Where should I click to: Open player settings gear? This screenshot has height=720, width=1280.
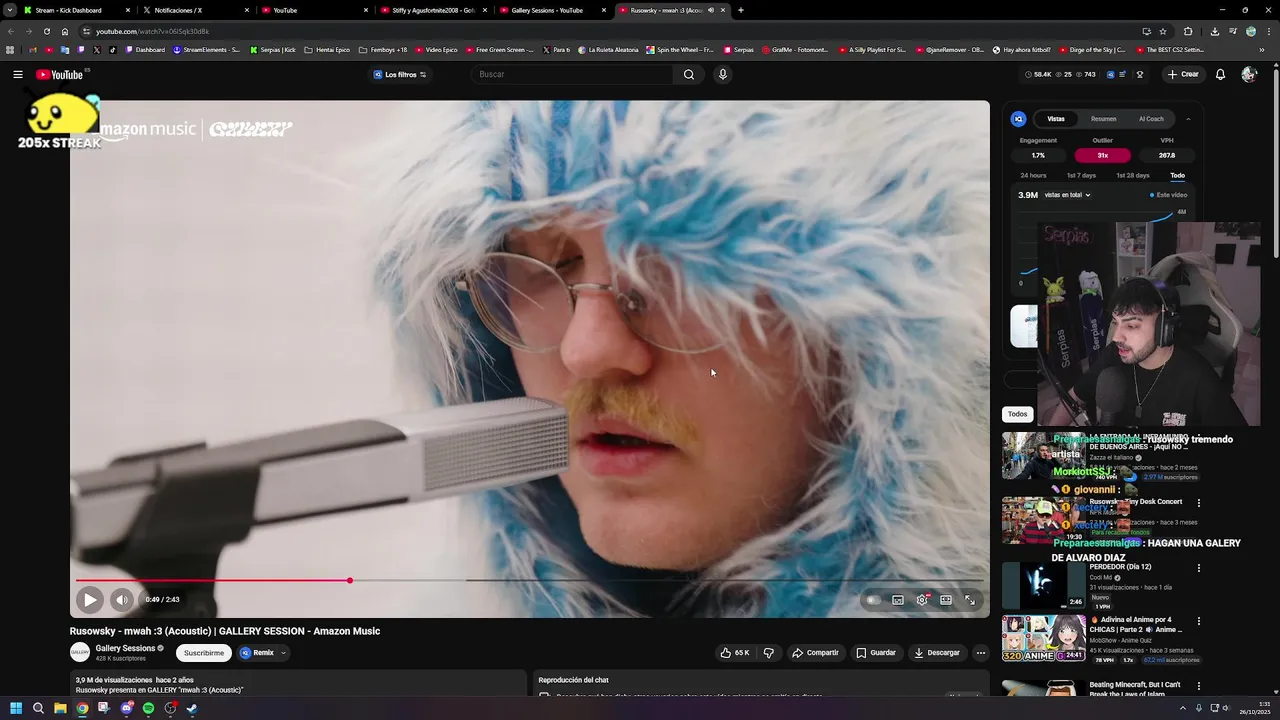point(922,600)
